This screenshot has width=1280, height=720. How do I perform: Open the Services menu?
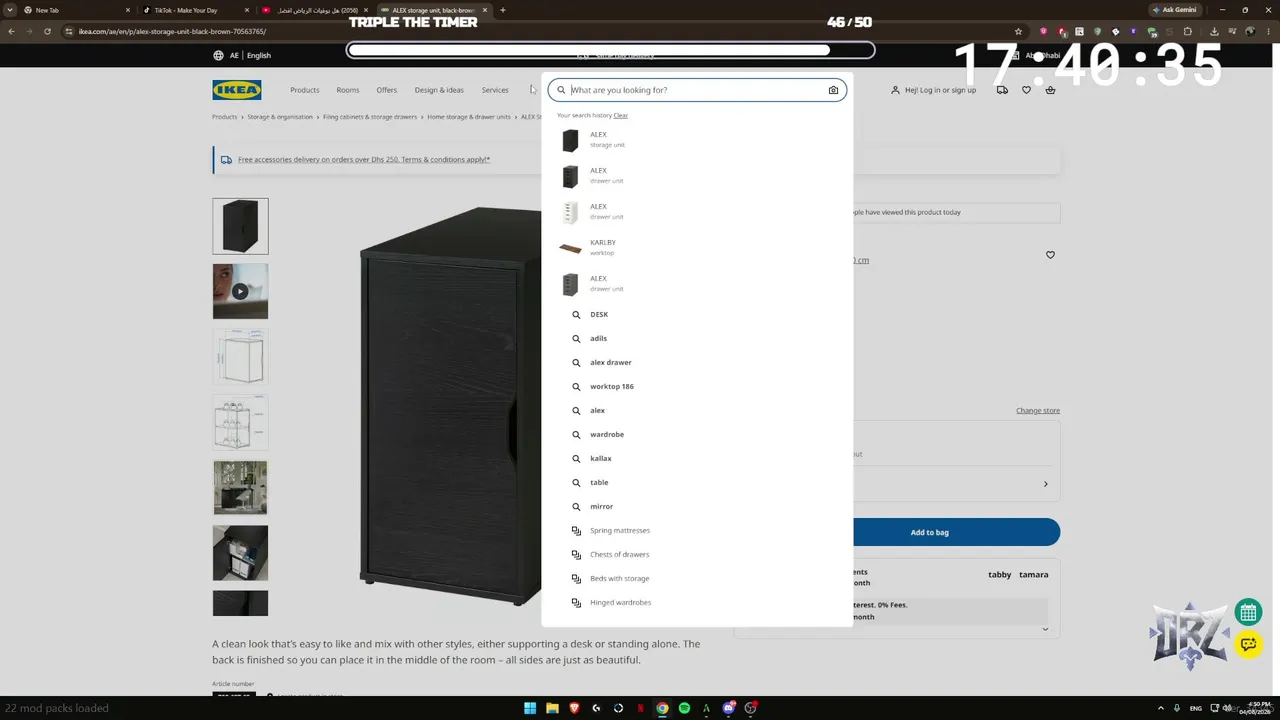[x=495, y=90]
